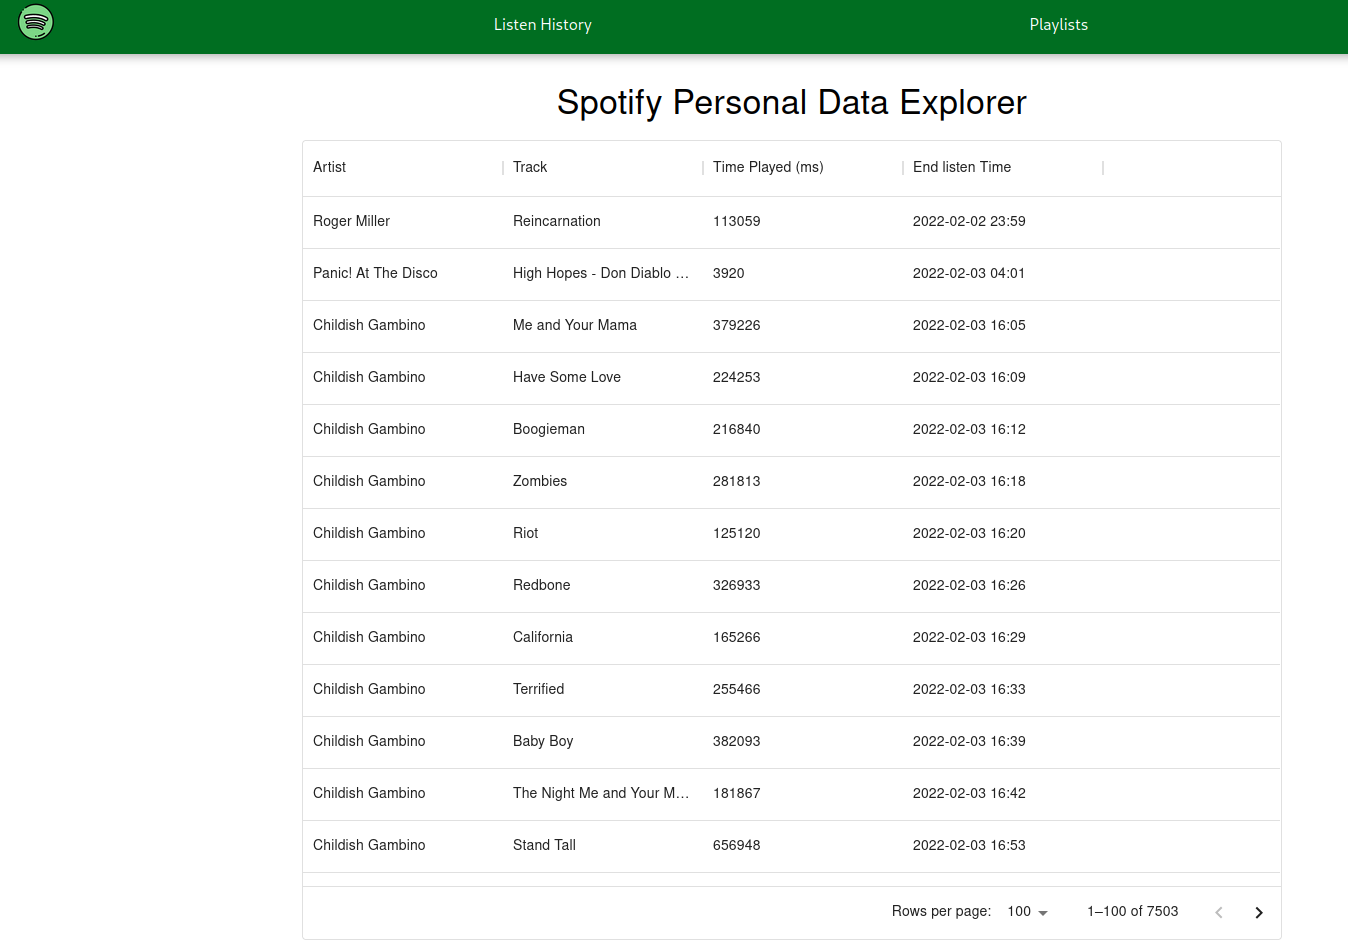The height and width of the screenshot is (945, 1348).
Task: Click the 2022-02-02 23:59 end time
Action: [969, 221]
